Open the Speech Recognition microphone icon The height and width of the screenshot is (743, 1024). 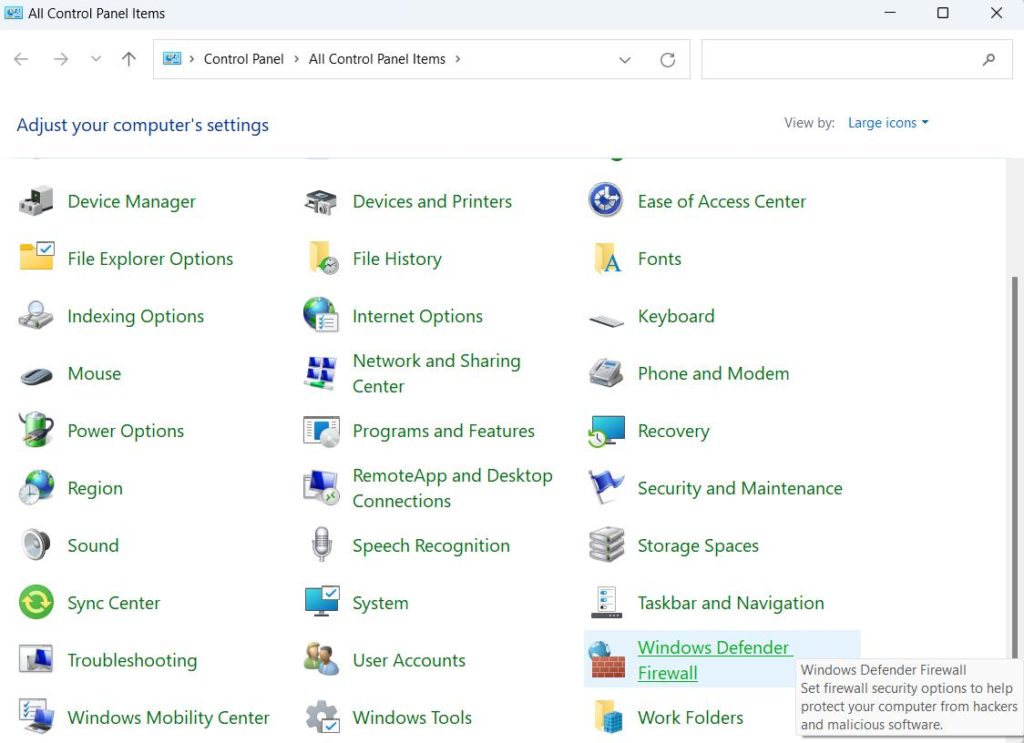click(321, 545)
